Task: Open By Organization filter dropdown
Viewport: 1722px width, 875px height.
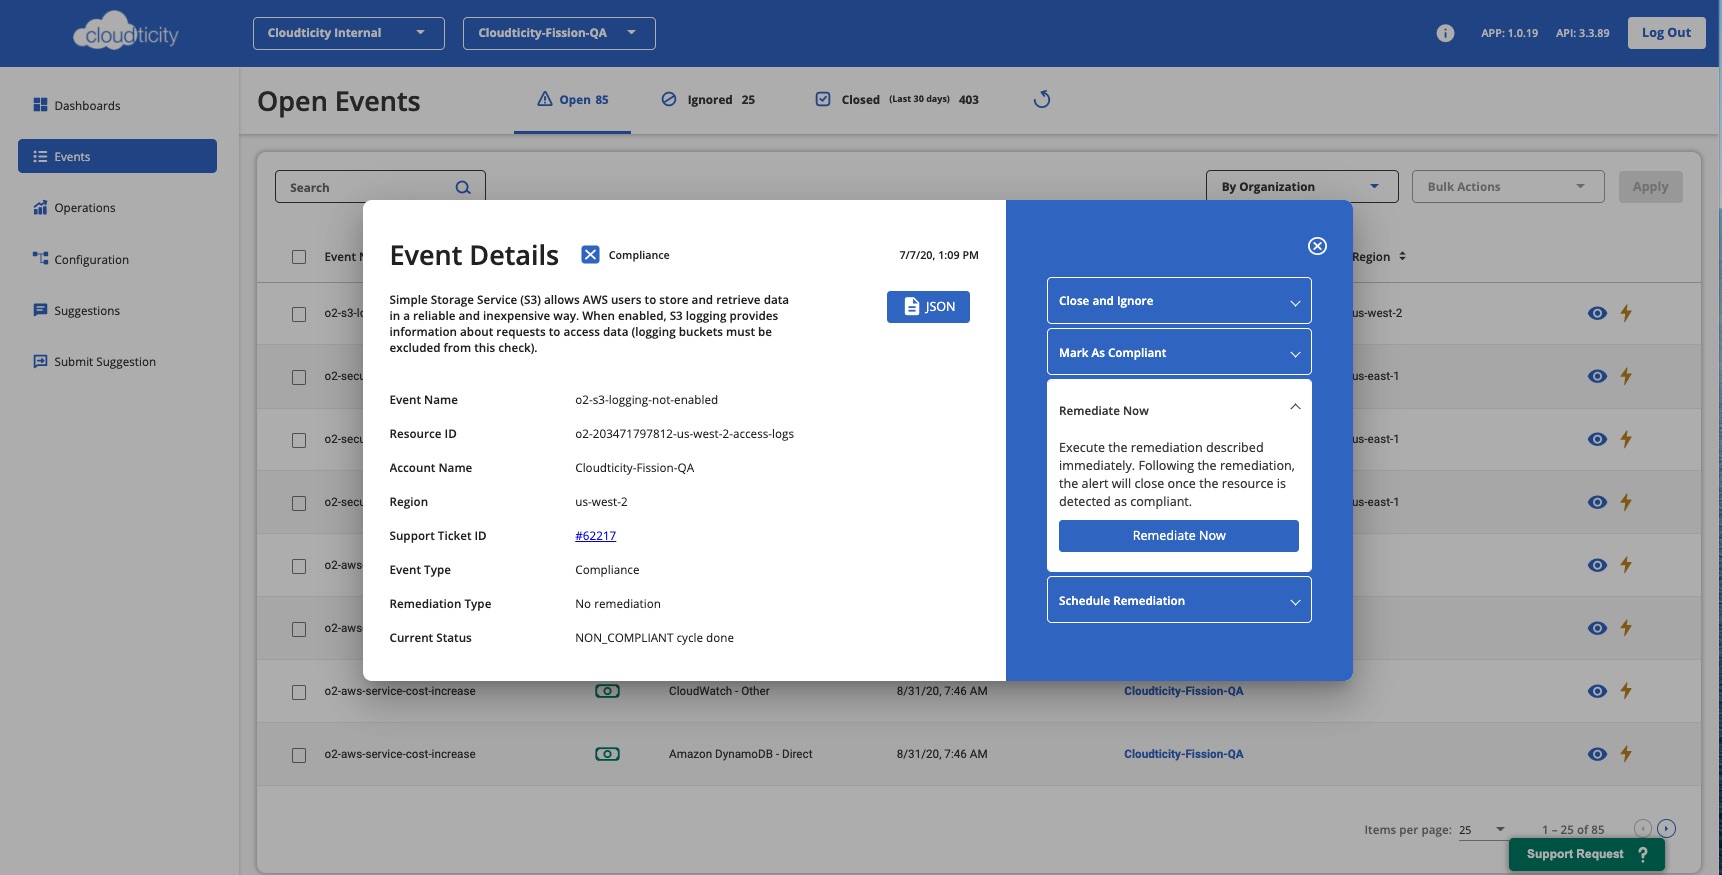Action: 1302,186
